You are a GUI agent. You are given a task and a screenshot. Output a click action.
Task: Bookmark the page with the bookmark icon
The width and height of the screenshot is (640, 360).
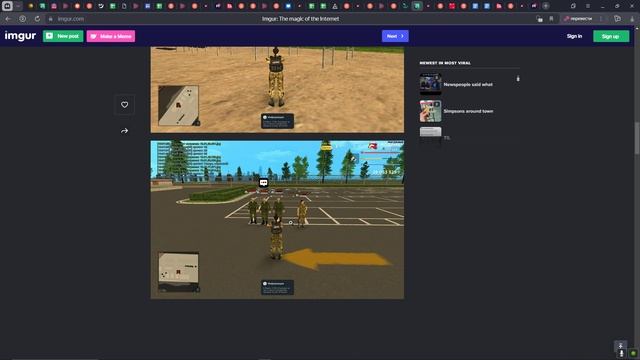click(551, 19)
